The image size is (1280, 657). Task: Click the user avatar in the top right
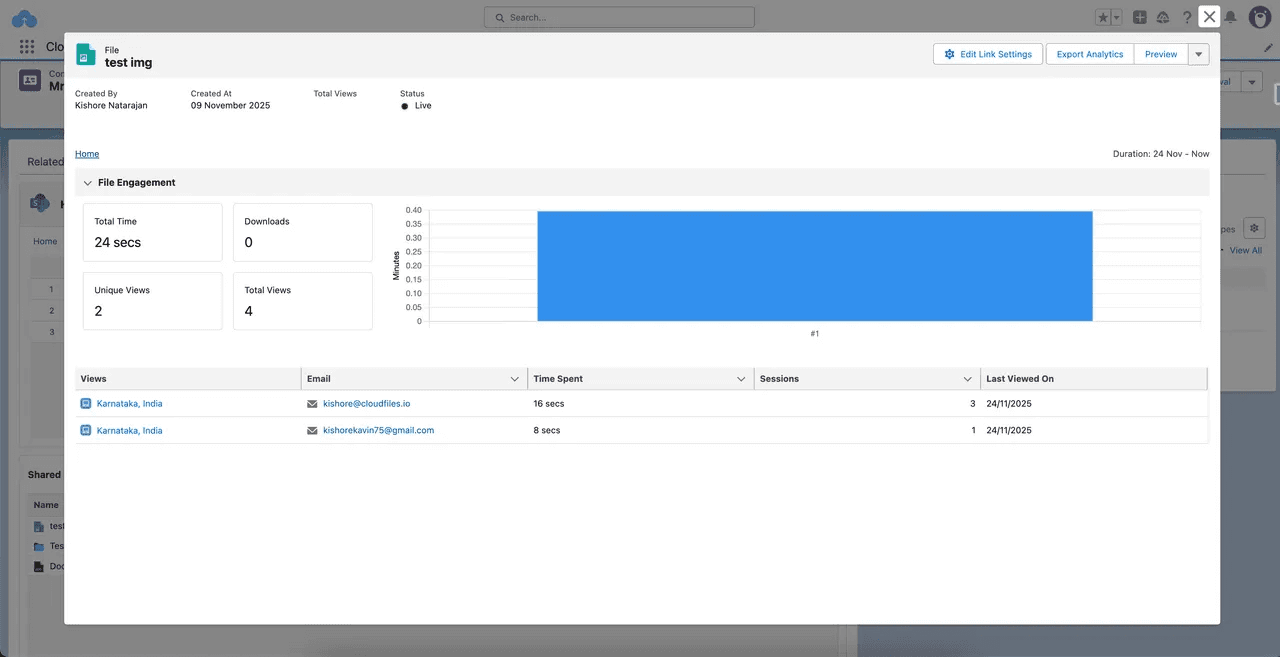[x=1259, y=17]
